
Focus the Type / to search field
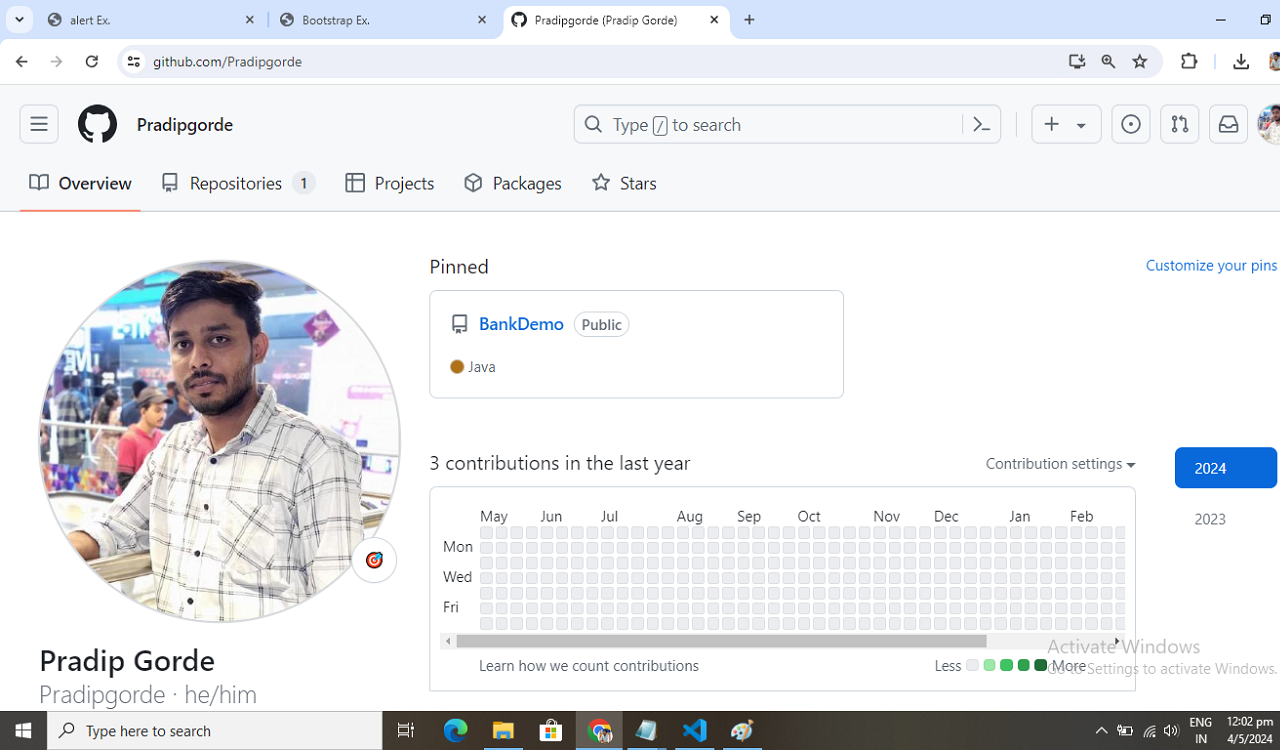767,124
